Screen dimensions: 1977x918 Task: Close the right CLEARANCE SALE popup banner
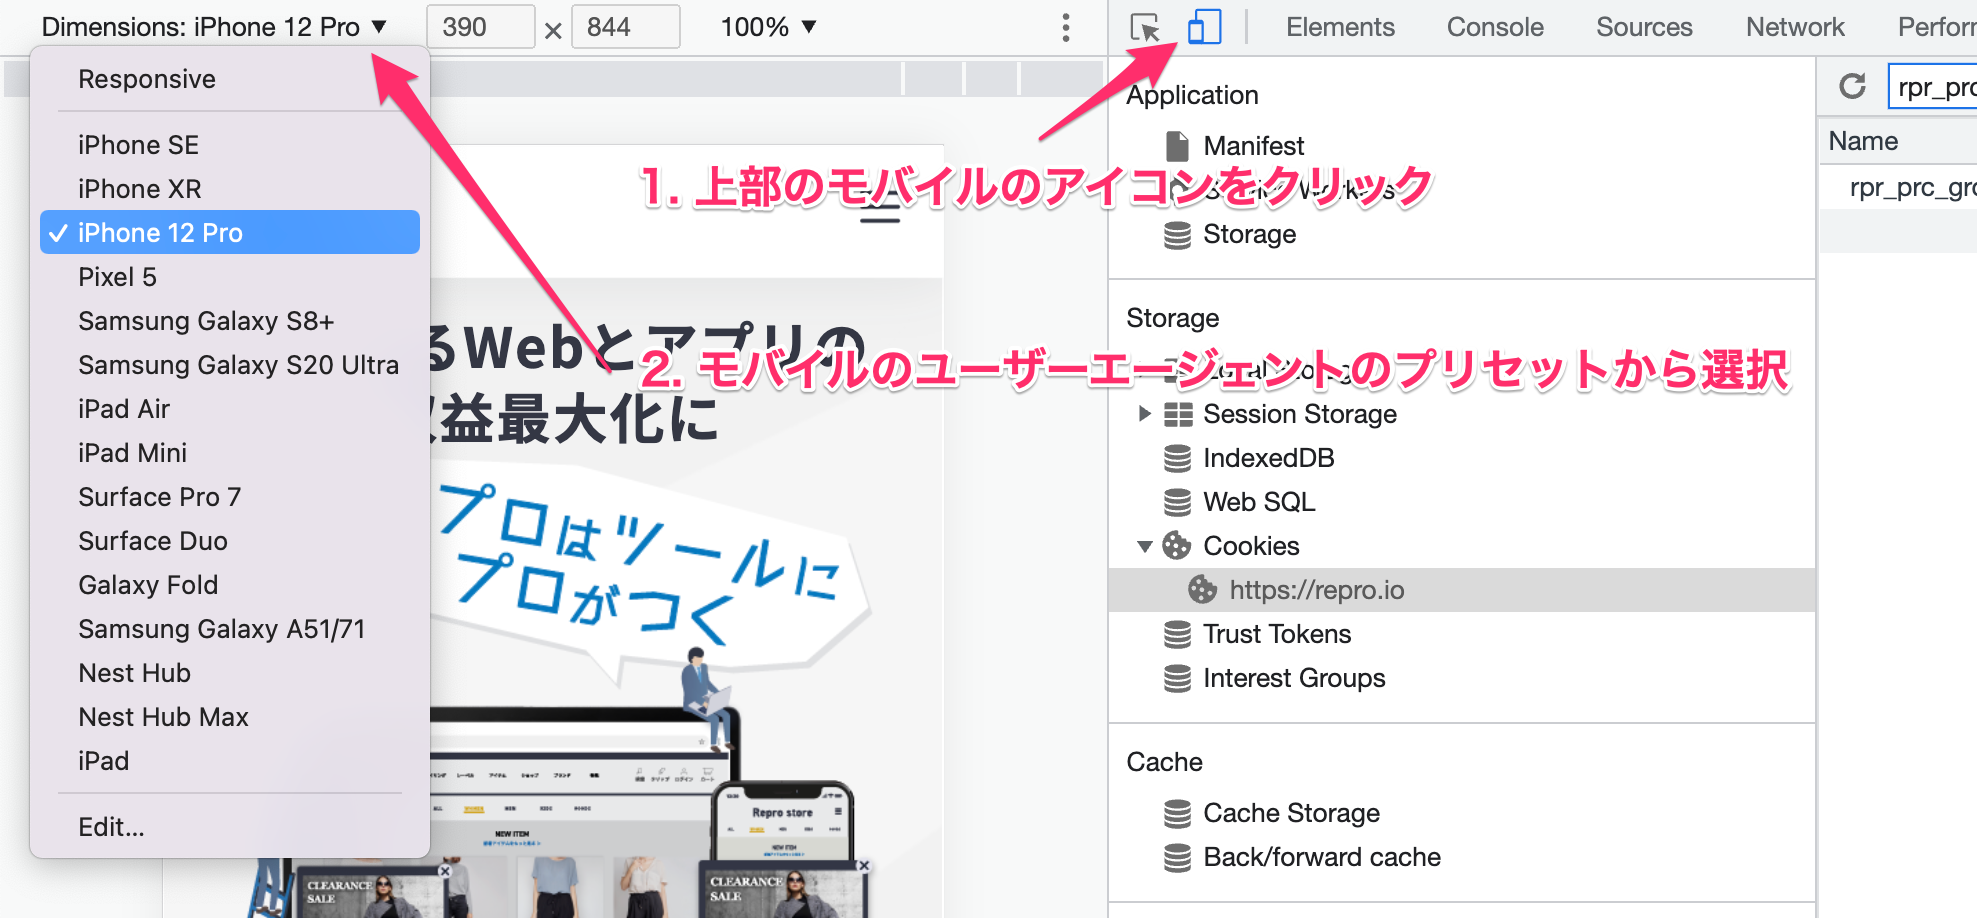click(864, 866)
